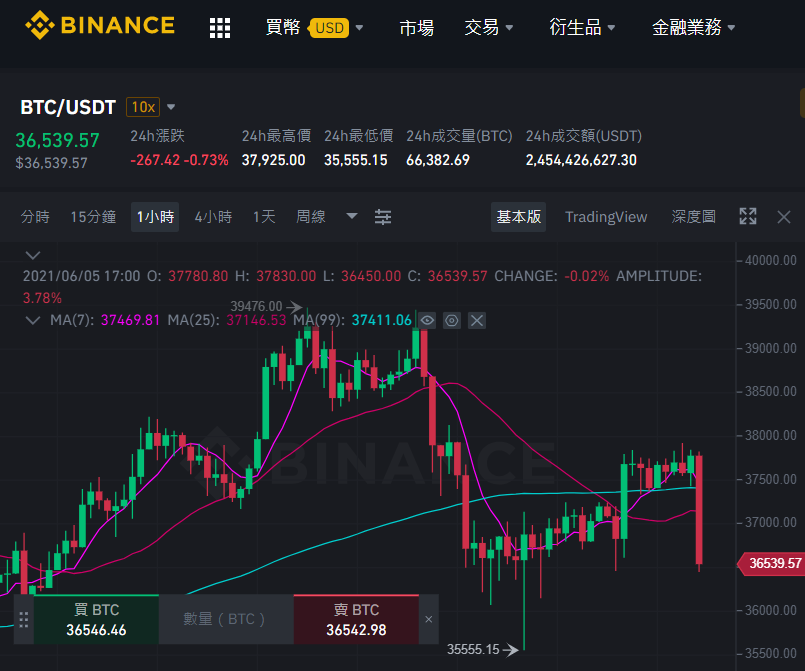Viewport: 805px width, 671px height.
Task: Select the 周線 weekly interval
Action: click(x=311, y=217)
